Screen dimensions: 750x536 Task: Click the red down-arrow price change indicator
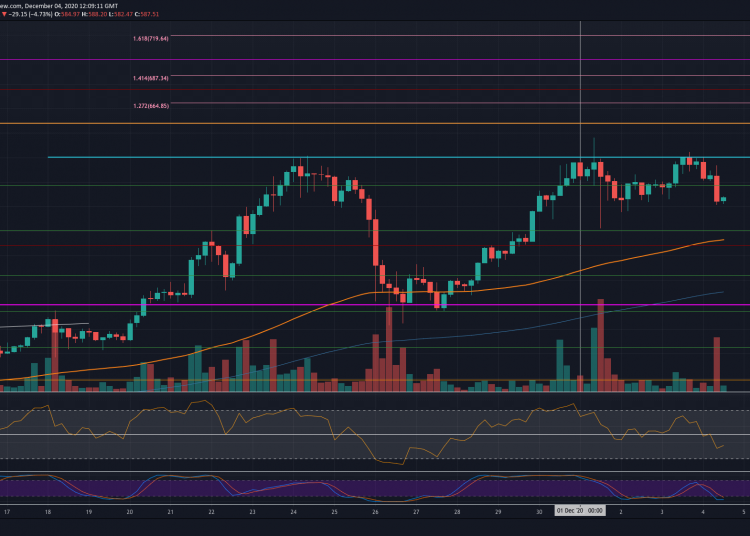pyautogui.click(x=3, y=12)
